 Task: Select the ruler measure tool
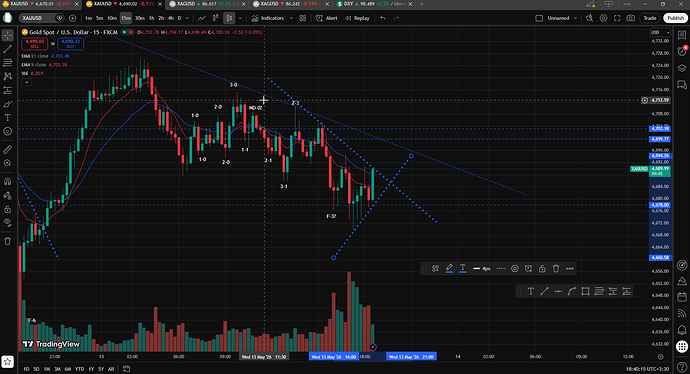coord(7,150)
